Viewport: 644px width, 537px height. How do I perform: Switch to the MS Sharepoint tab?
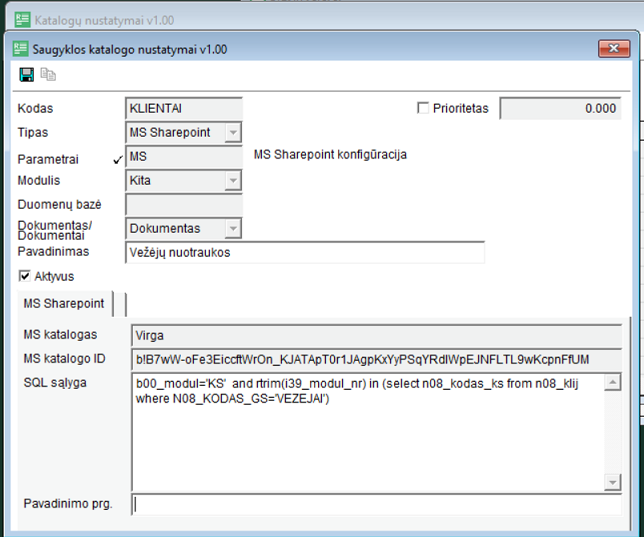pos(66,304)
